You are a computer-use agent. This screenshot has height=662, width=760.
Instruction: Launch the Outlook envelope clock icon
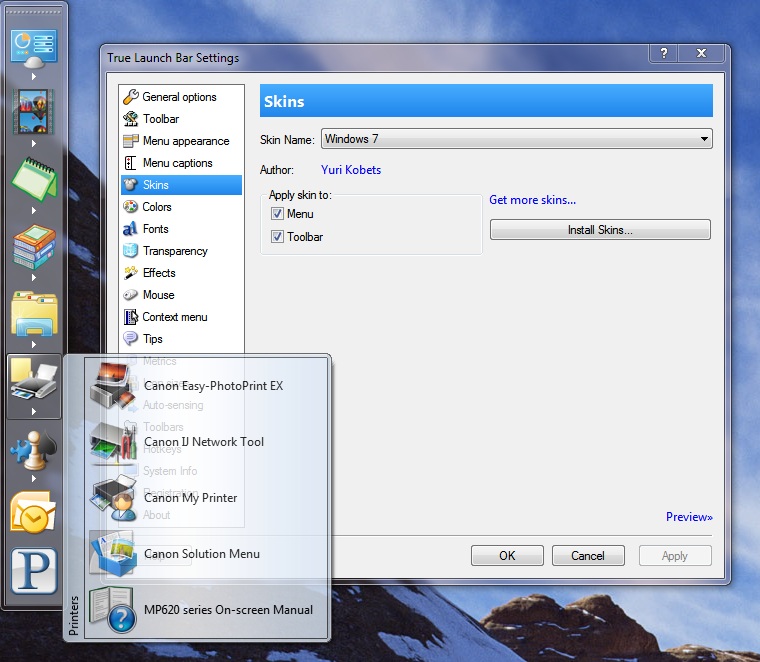pyautogui.click(x=33, y=512)
